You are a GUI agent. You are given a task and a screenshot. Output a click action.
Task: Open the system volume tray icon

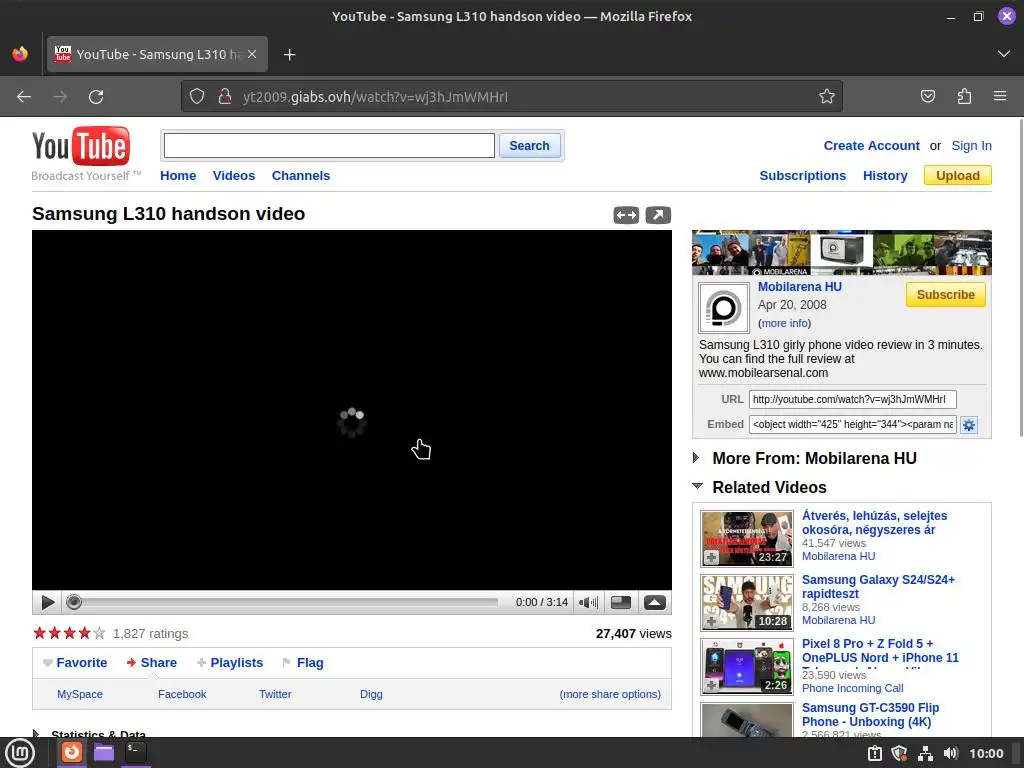click(950, 753)
